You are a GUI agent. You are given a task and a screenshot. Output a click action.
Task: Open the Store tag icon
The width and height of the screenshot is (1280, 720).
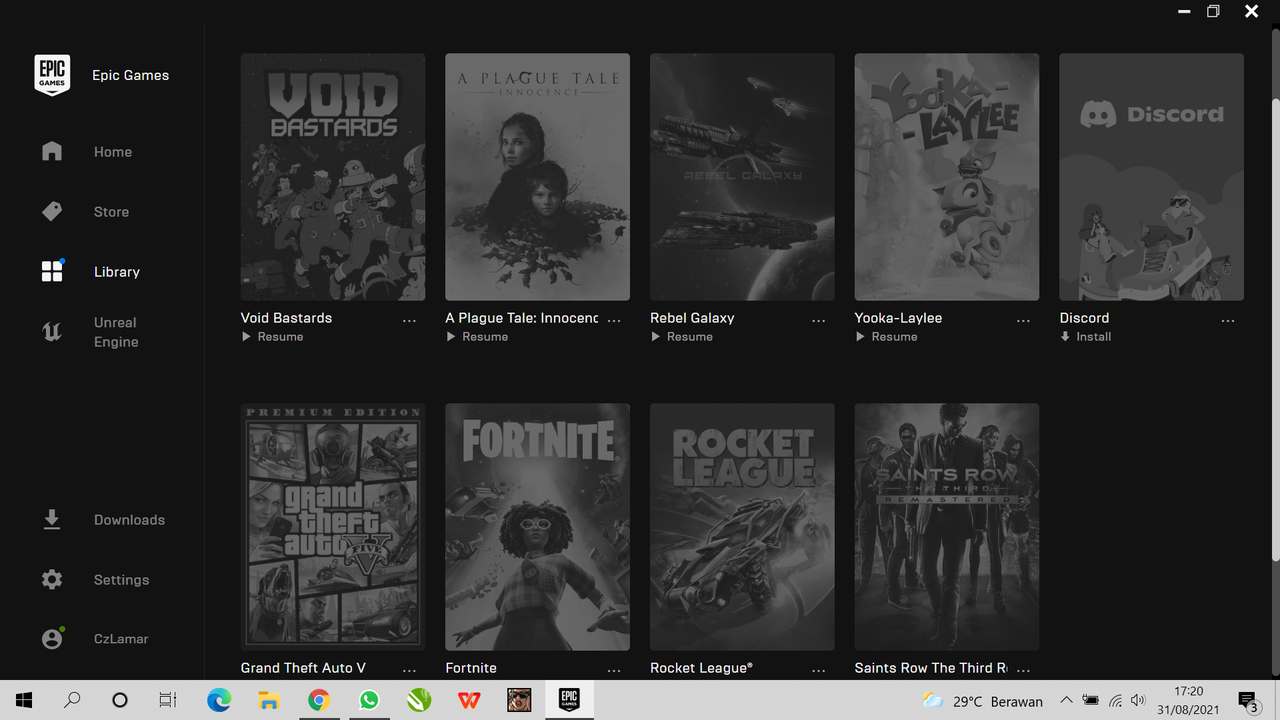point(52,212)
